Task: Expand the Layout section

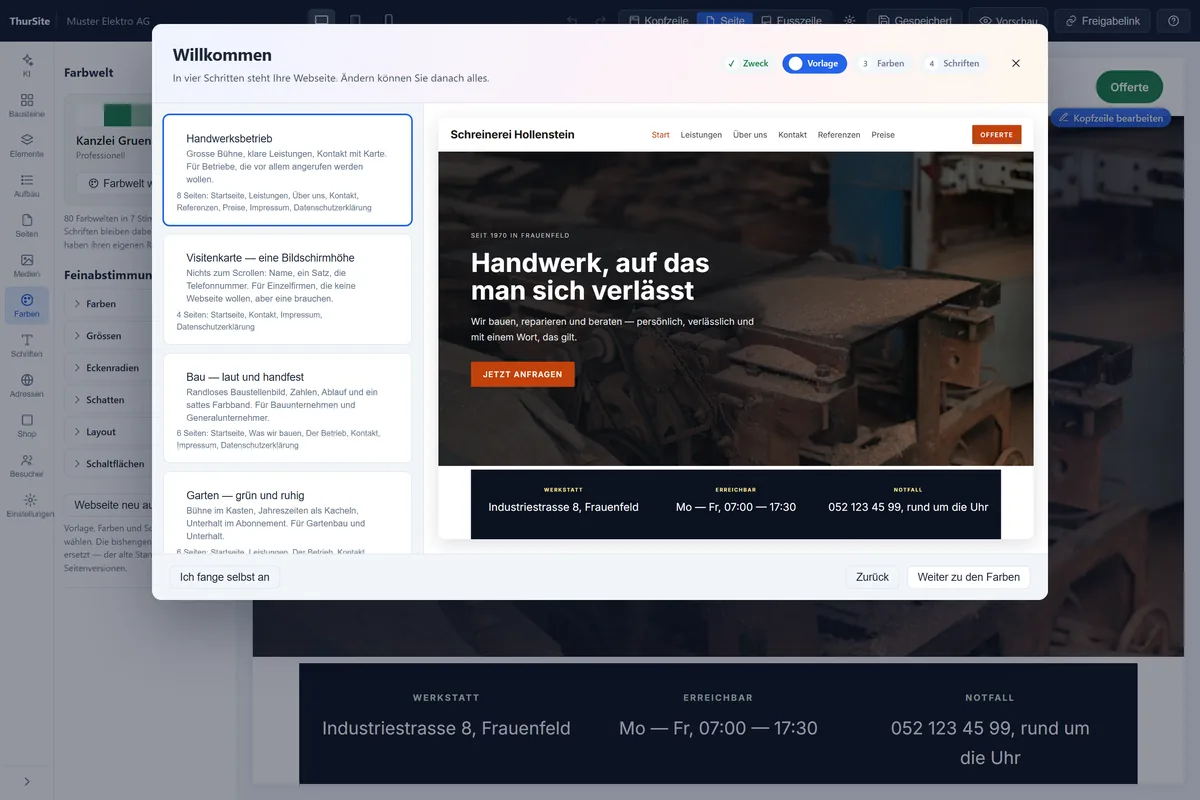Action: (x=108, y=431)
